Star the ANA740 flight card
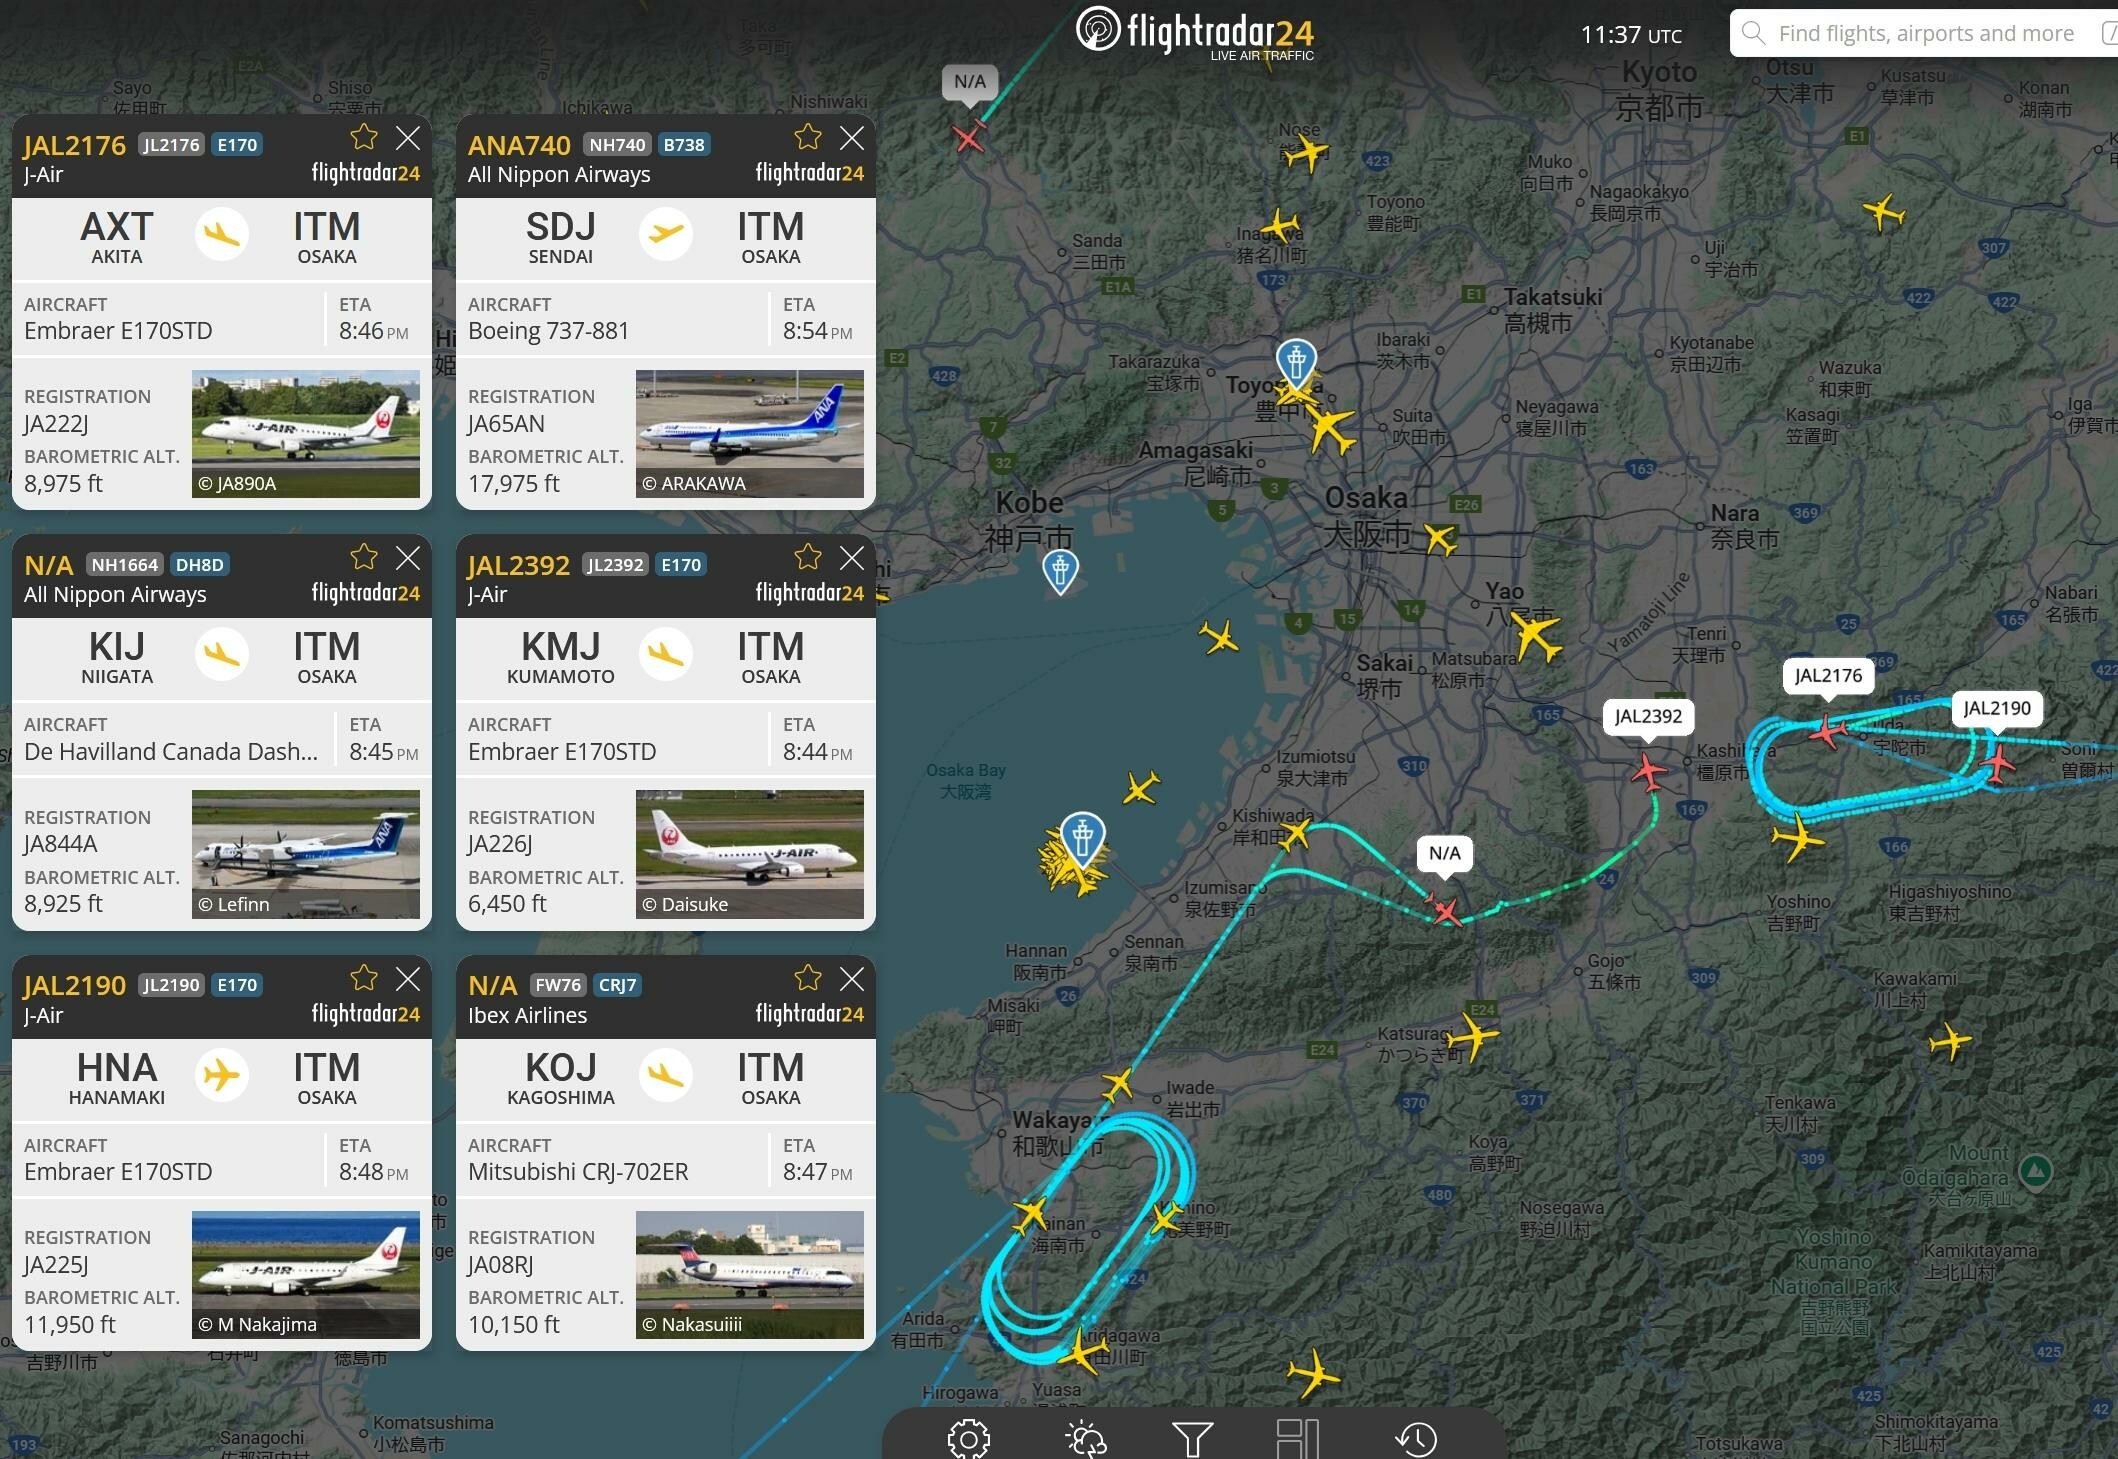Image resolution: width=2118 pixels, height=1459 pixels. [x=808, y=137]
